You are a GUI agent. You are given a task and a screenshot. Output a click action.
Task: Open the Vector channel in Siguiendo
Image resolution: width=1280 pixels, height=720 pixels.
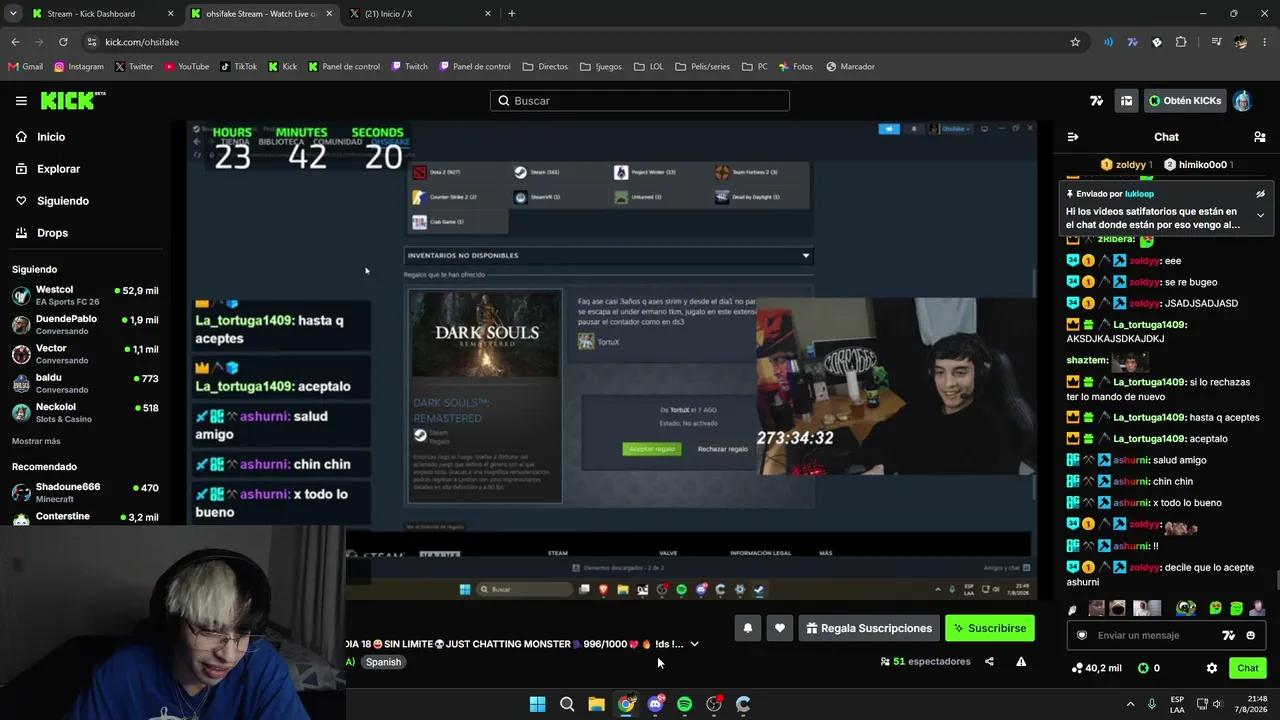coord(85,354)
